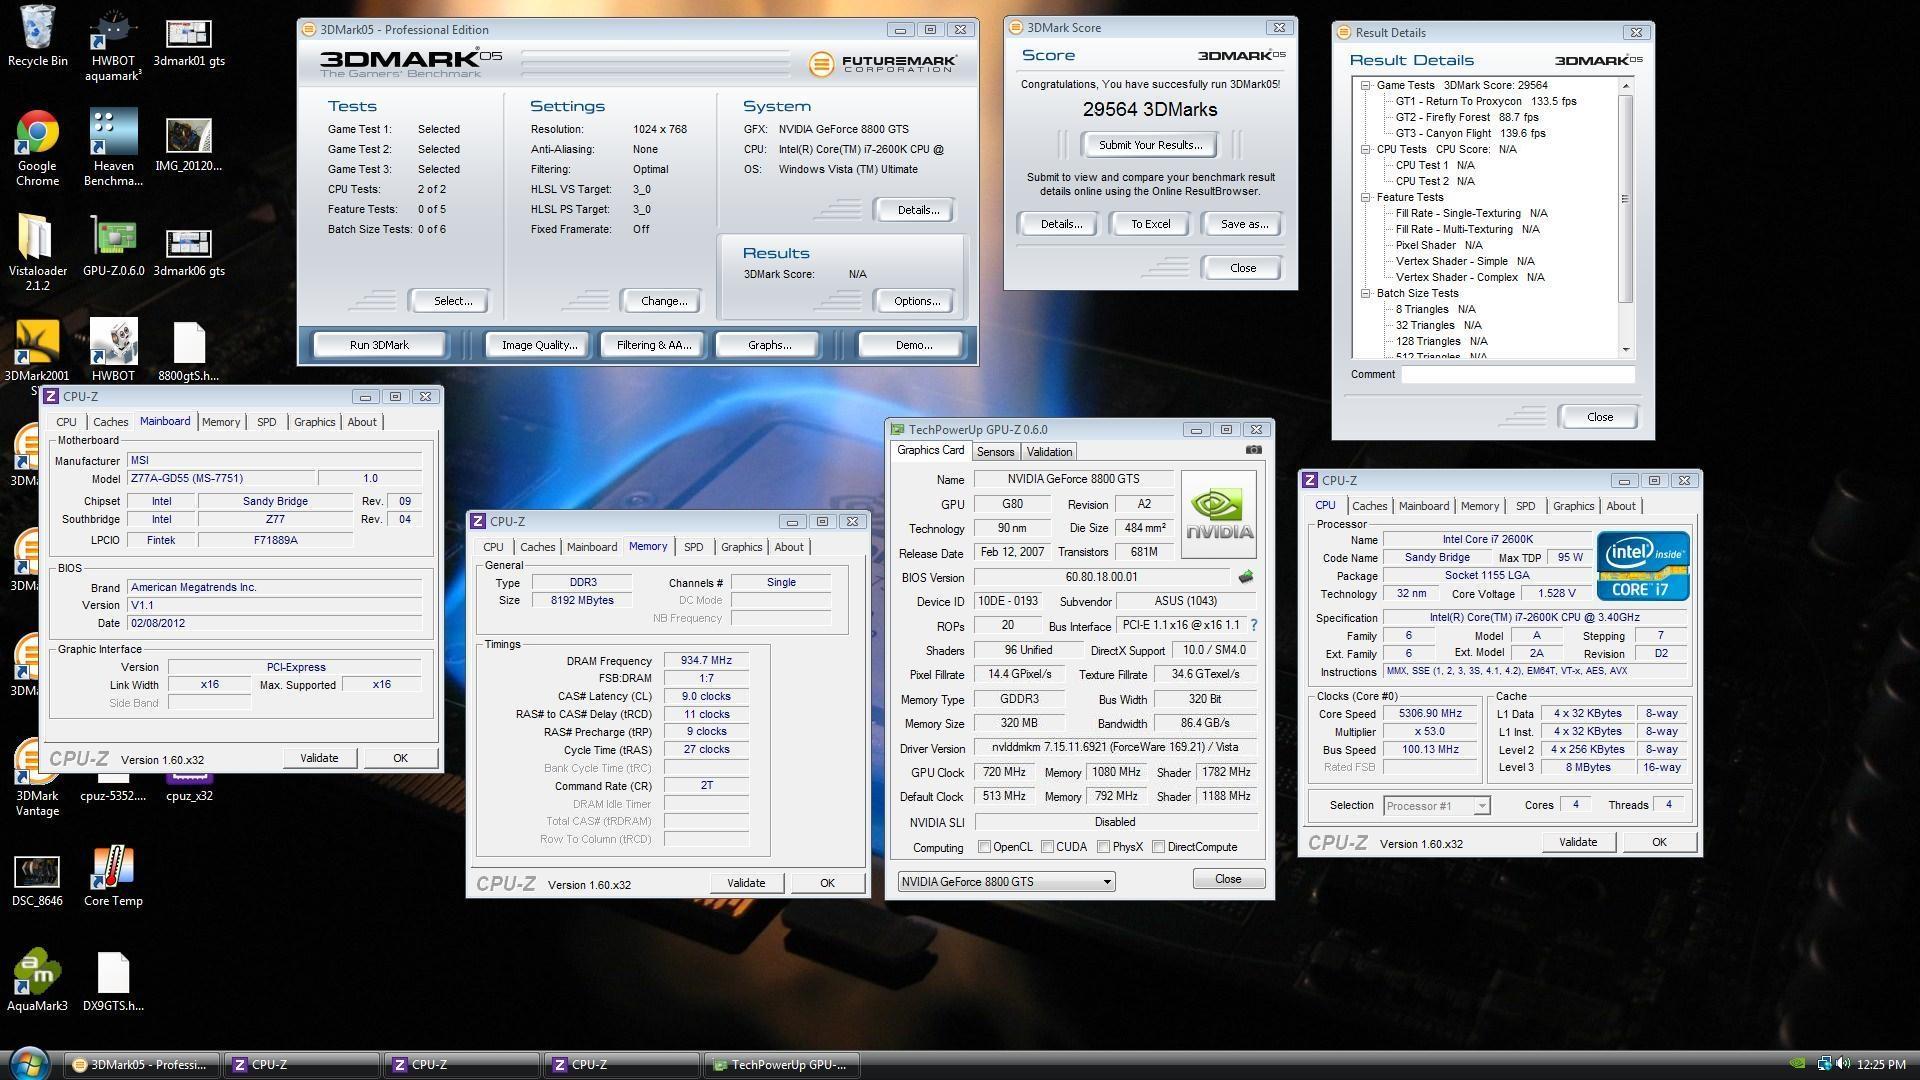The width and height of the screenshot is (1920, 1080).
Task: Open HWBOT dice desktop shortcut
Action: coord(113,350)
